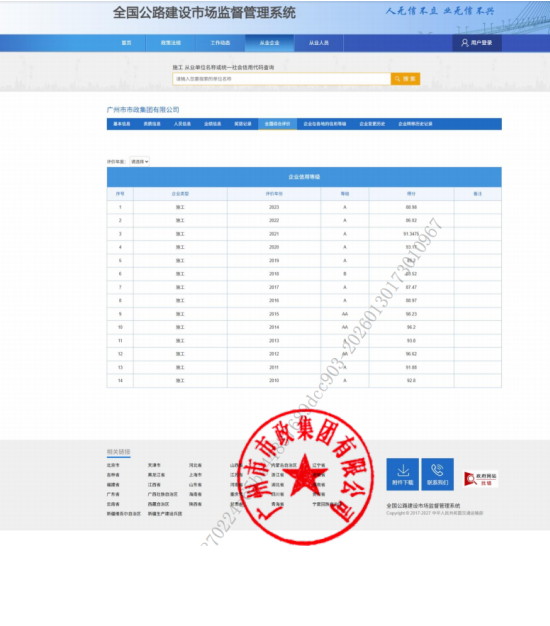The image size is (550, 626).
Task: Select the 全国综合评价 tab
Action: pyautogui.click(x=277, y=124)
